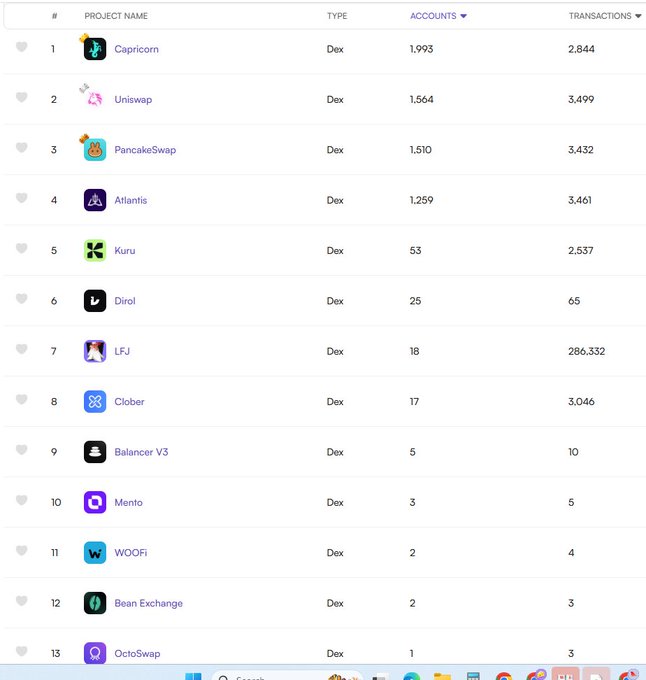Viewport: 646px width, 680px height.
Task: Click the transactions value 3,432
Action: click(581, 150)
